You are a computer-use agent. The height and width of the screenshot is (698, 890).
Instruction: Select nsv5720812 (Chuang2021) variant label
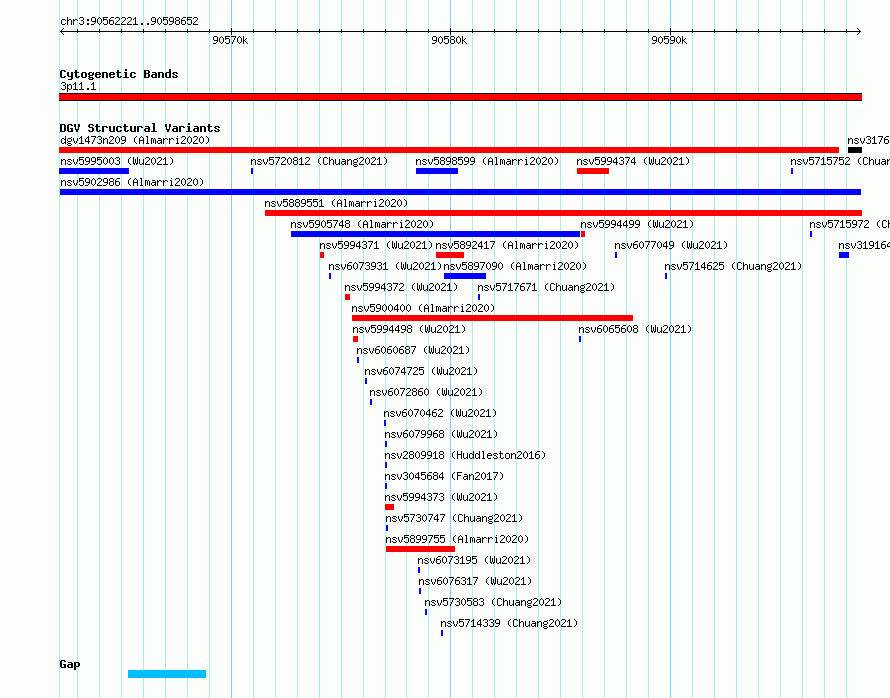[x=319, y=161]
